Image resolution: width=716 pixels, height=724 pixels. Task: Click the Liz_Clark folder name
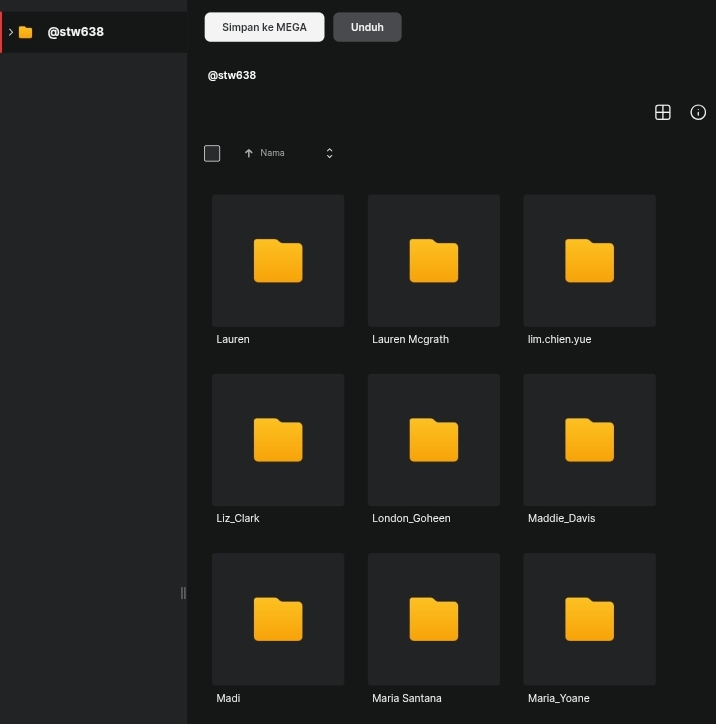pyautogui.click(x=238, y=519)
